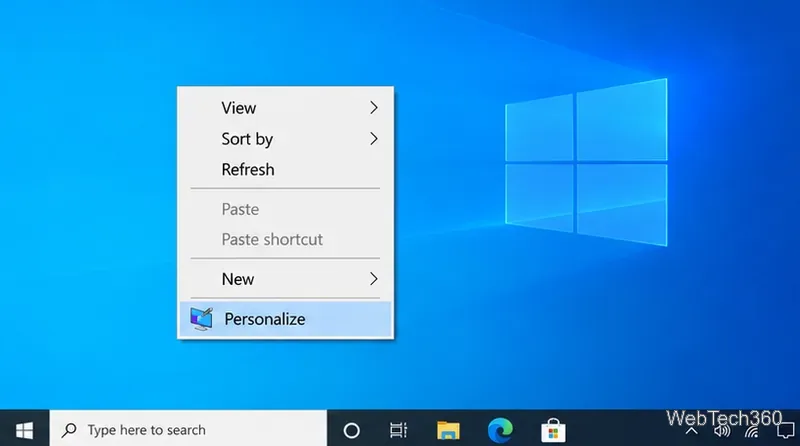Open Cortana from the taskbar circle icon
The image size is (800, 446).
coord(352,430)
